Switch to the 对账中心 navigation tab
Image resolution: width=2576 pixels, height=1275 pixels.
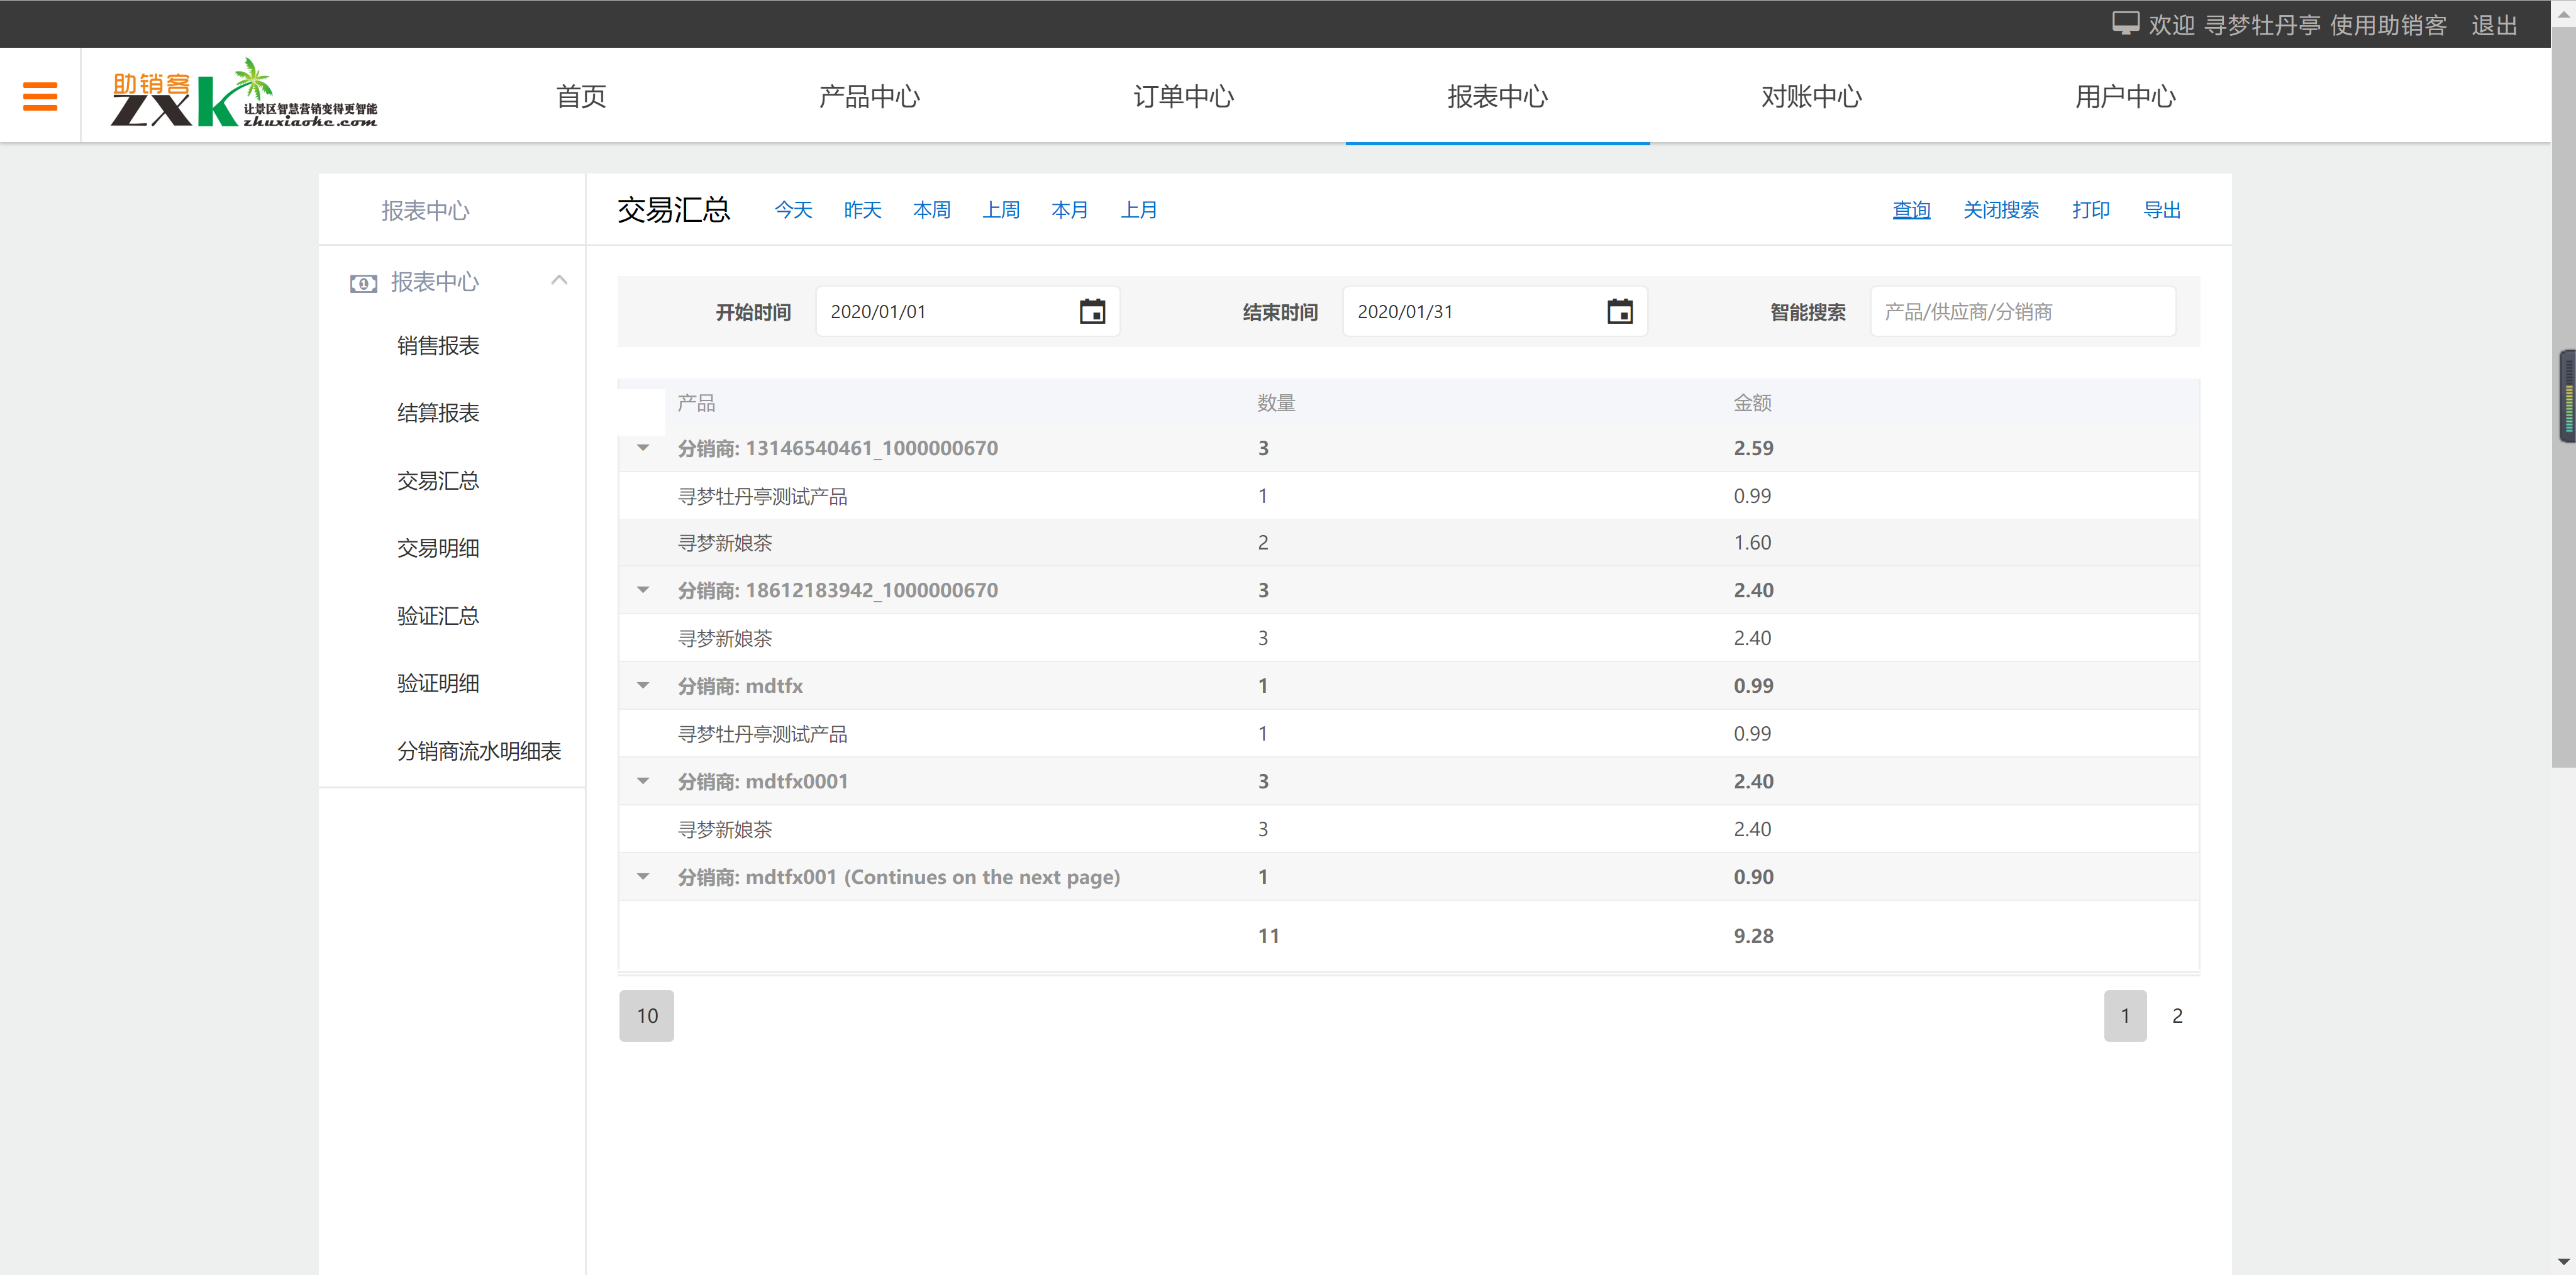1811,96
